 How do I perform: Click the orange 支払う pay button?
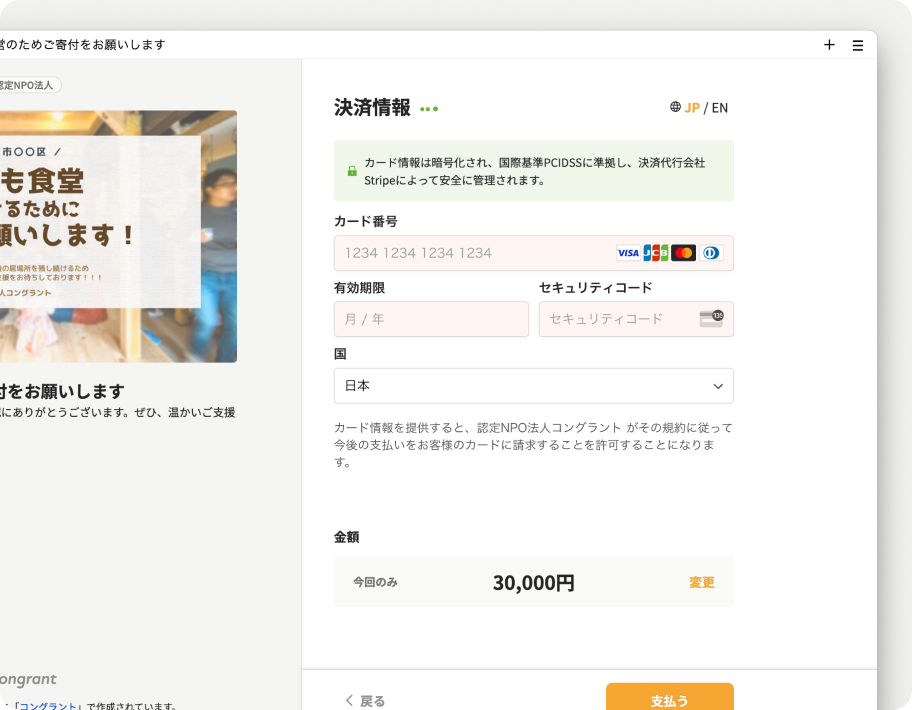pos(669,697)
